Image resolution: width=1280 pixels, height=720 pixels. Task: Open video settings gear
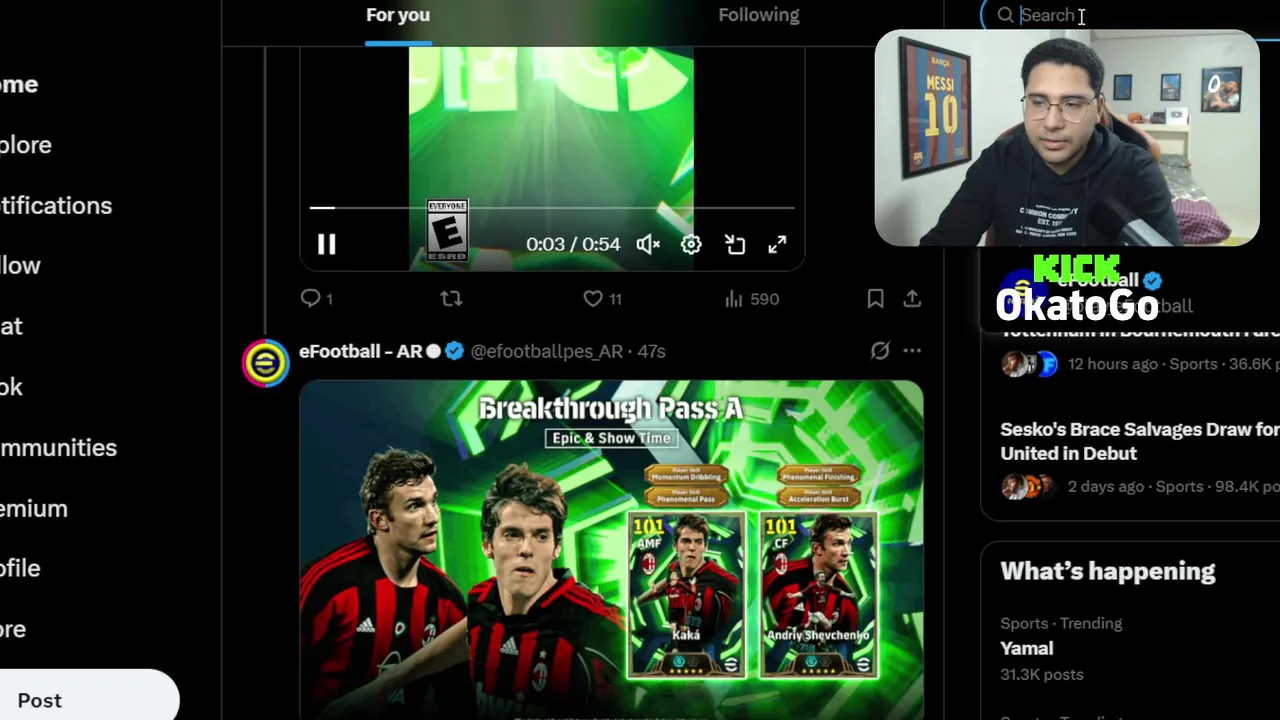point(691,245)
